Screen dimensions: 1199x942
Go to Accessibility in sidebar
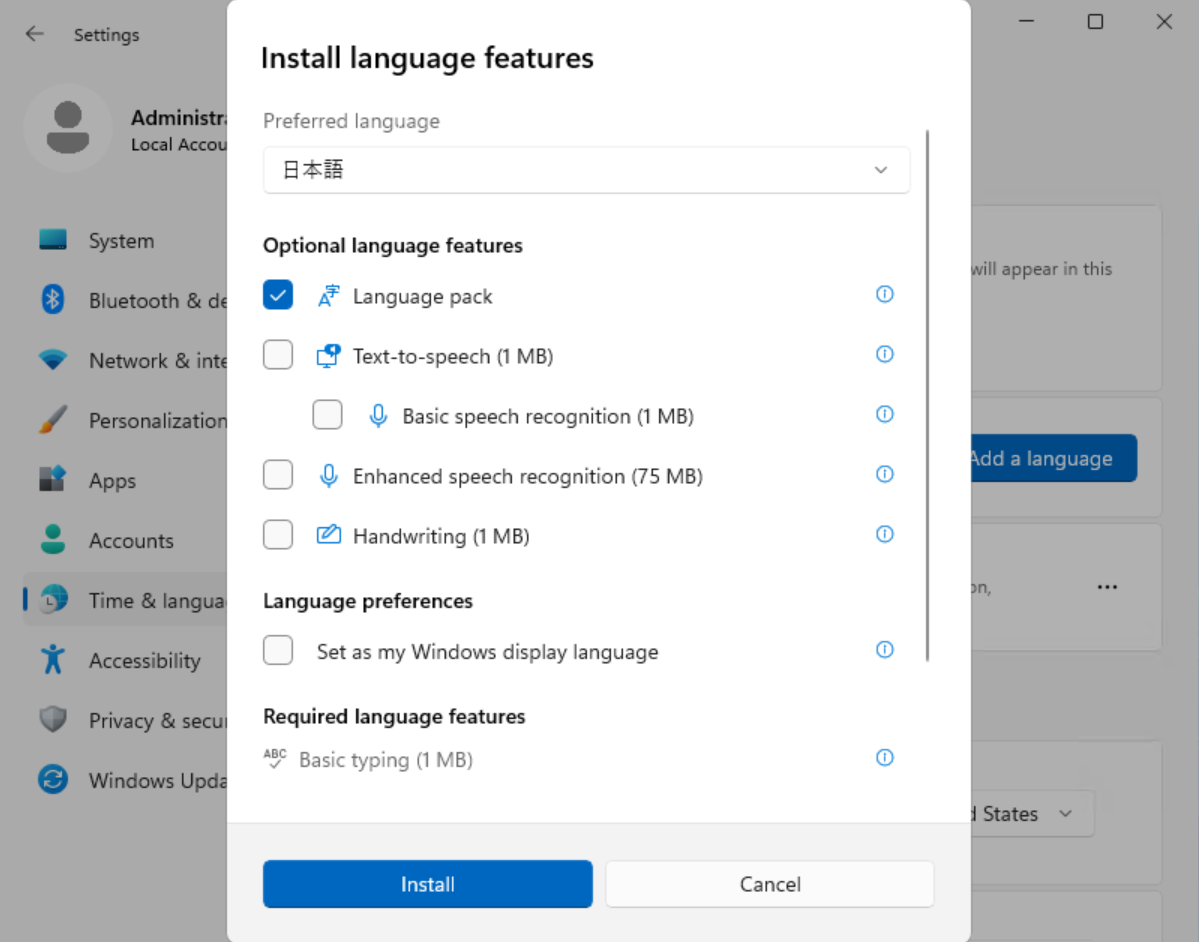tap(144, 661)
